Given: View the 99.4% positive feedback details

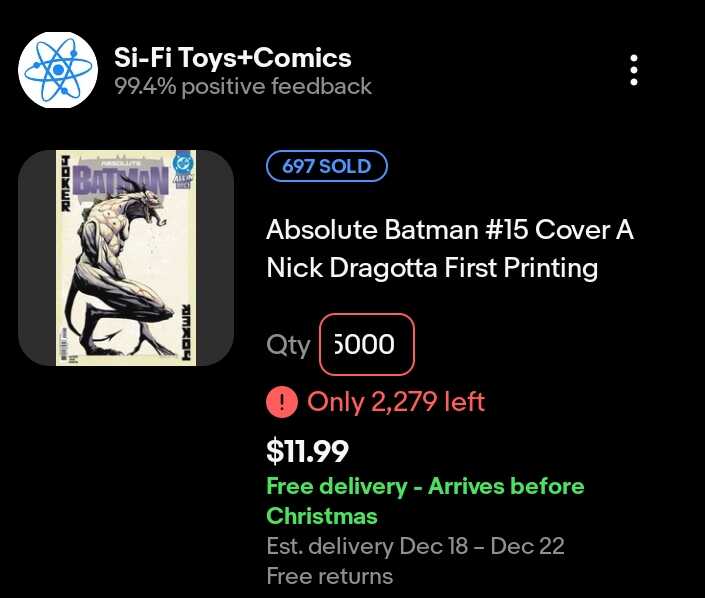Looking at the screenshot, I should point(243,87).
